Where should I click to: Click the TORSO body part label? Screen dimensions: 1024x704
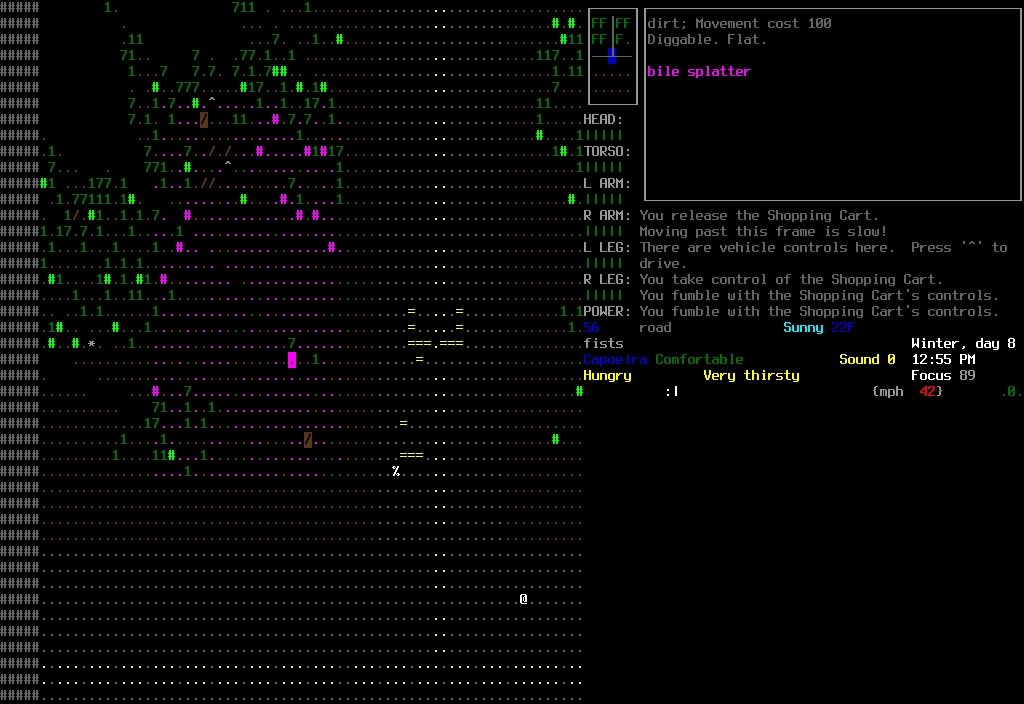click(606, 151)
